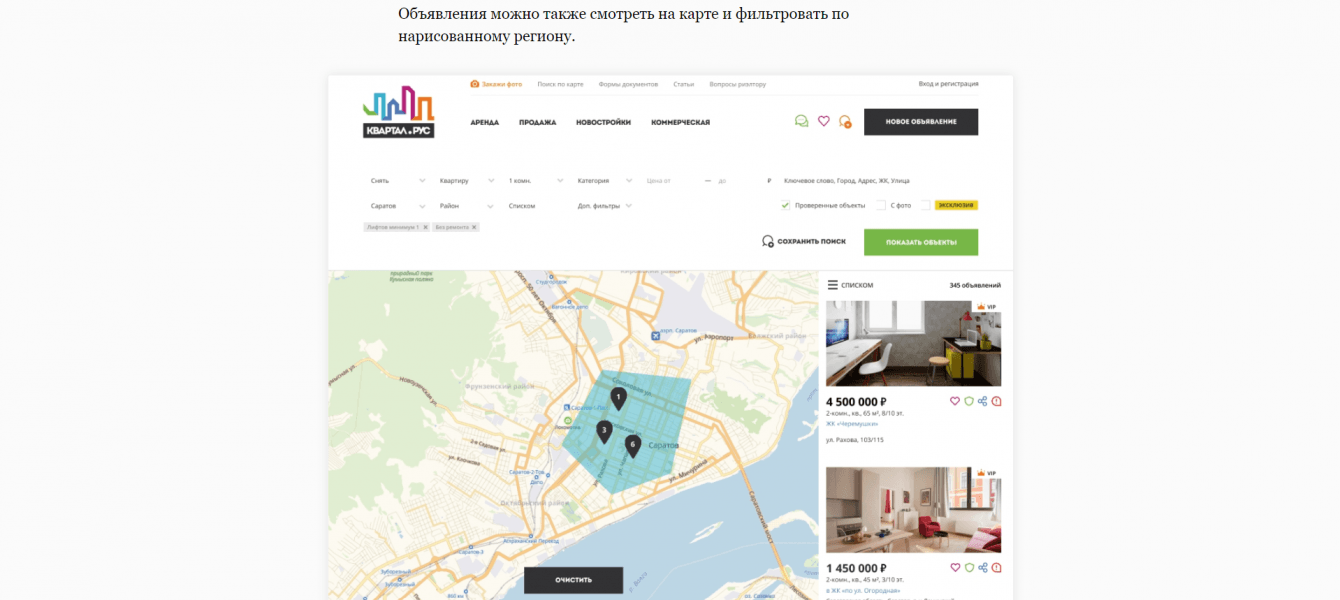This screenshot has width=1340, height=600.
Task: Click the magnifier icon beside Сохранить поиск
Action: 768,241
